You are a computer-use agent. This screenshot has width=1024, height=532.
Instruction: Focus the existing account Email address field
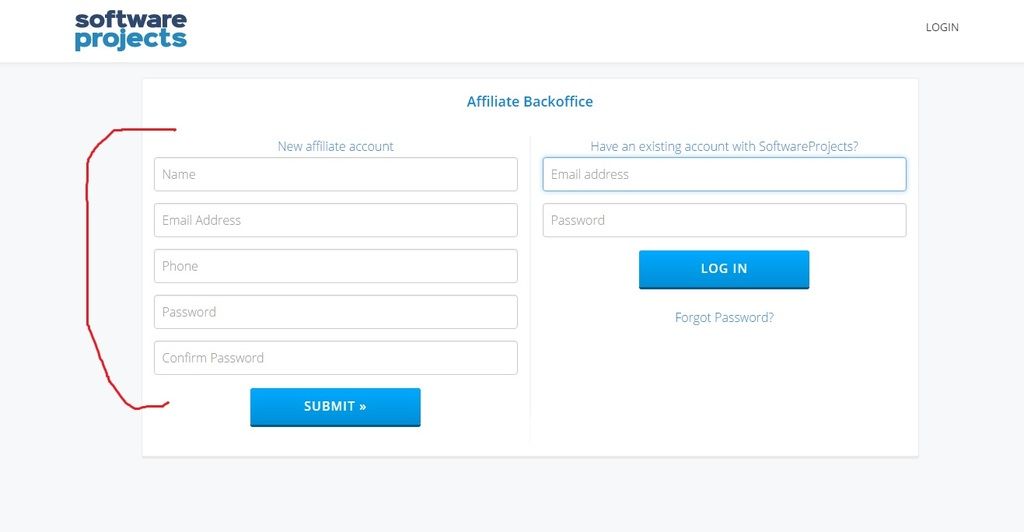pos(724,174)
